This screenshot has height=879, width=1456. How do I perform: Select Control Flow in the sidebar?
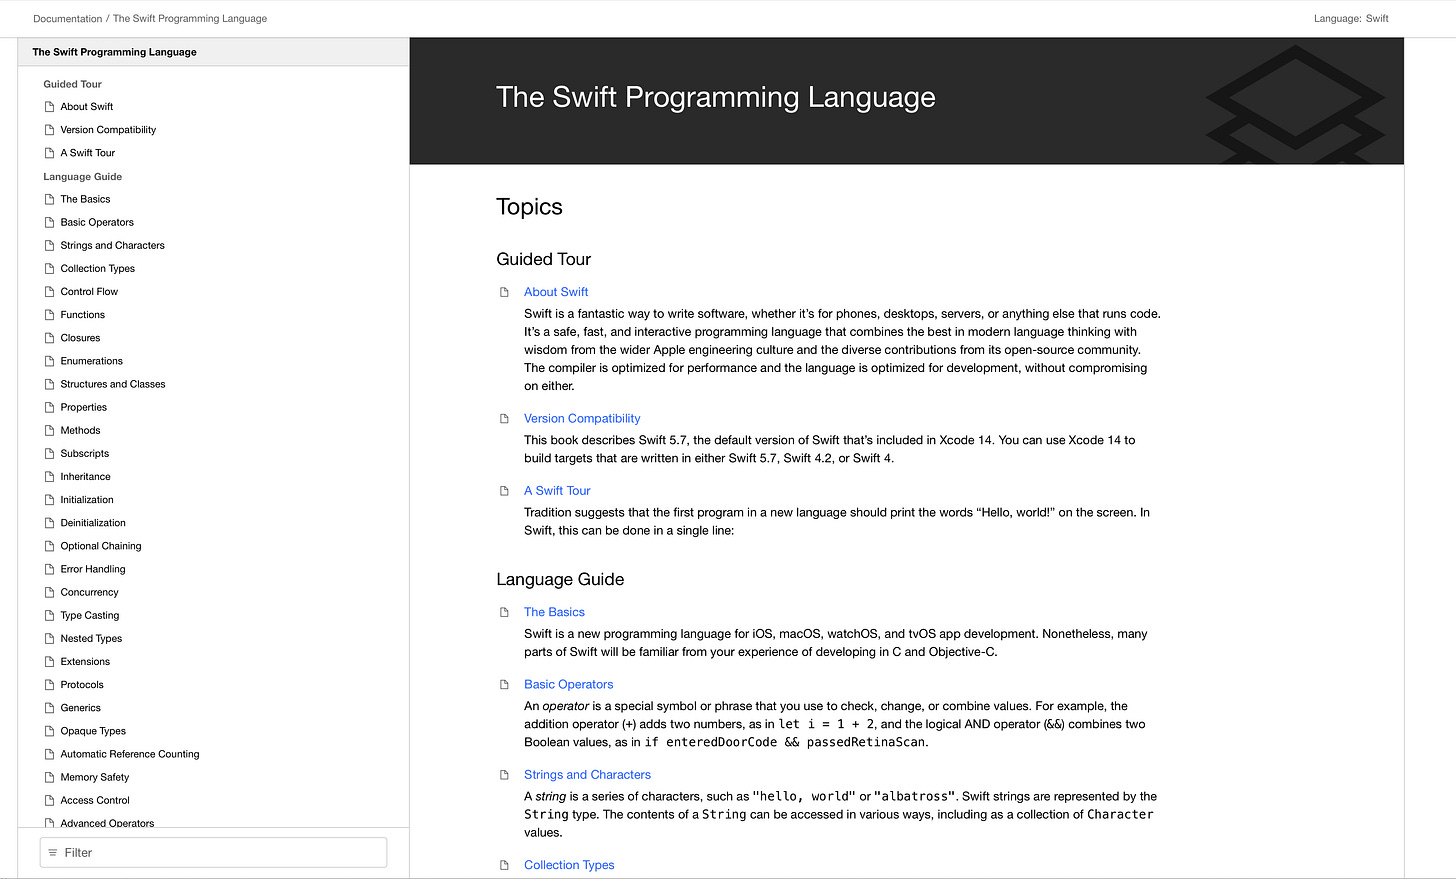(89, 292)
